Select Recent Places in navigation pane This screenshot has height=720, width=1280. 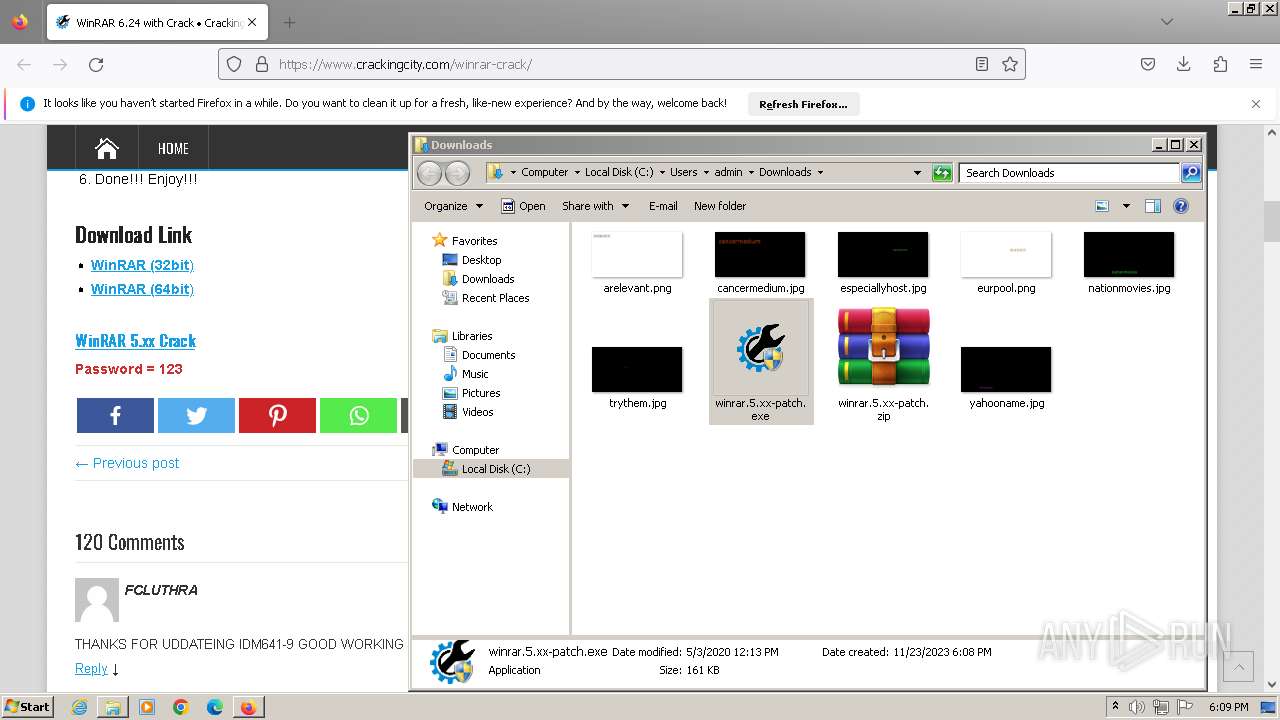[x=495, y=298]
